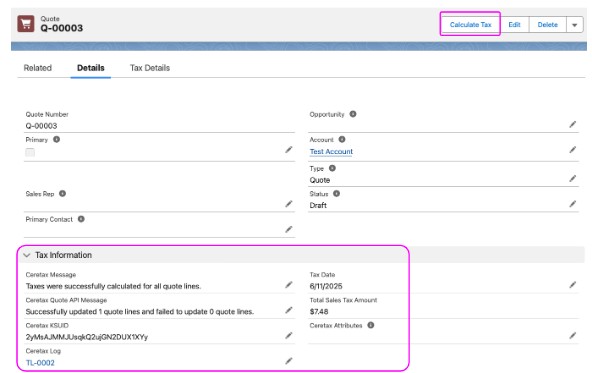Show info tooltip for Opportunity
Image resolution: width=592 pixels, height=373 pixels.
353,114
